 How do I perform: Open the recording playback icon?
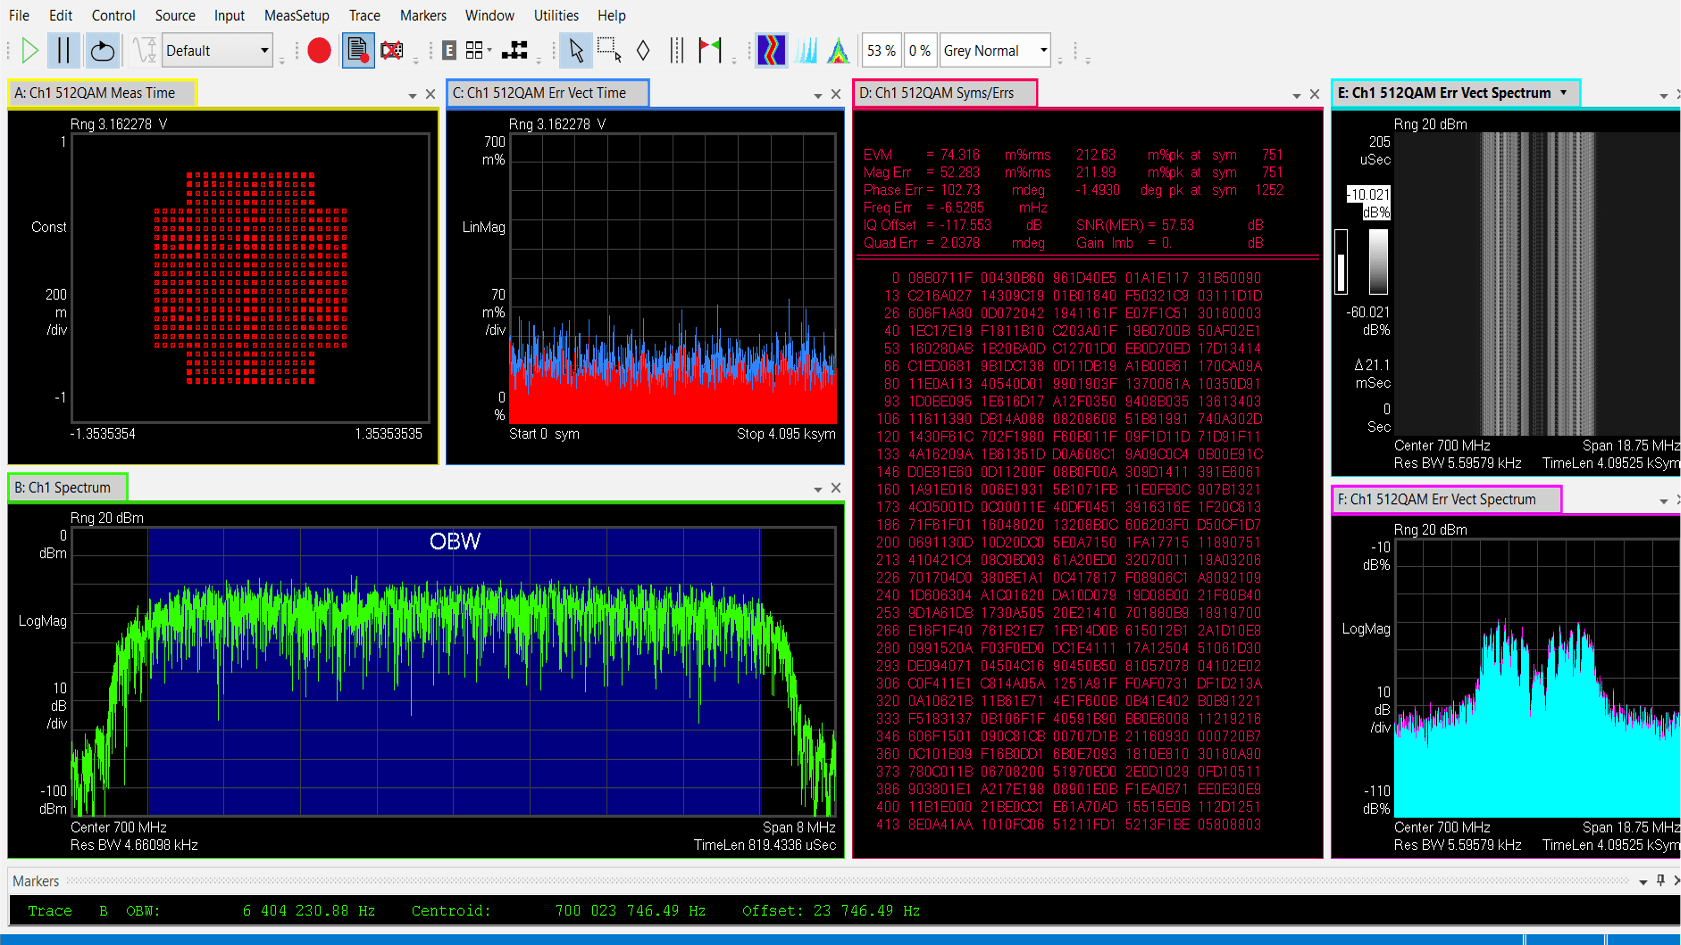(357, 50)
